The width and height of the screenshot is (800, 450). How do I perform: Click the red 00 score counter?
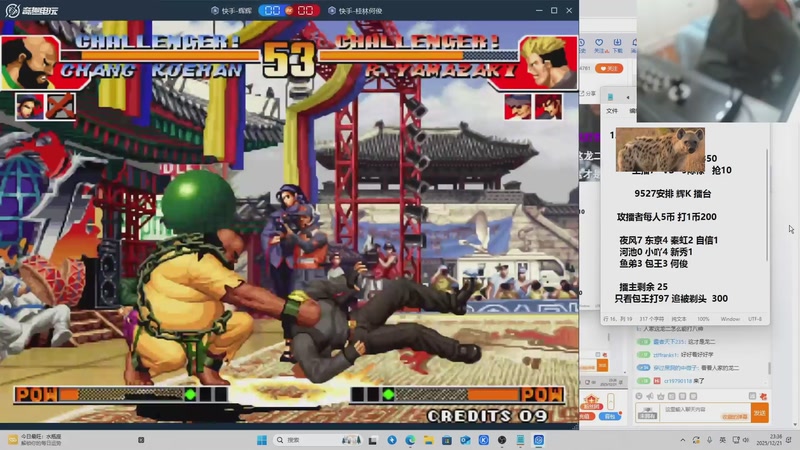pos(305,11)
